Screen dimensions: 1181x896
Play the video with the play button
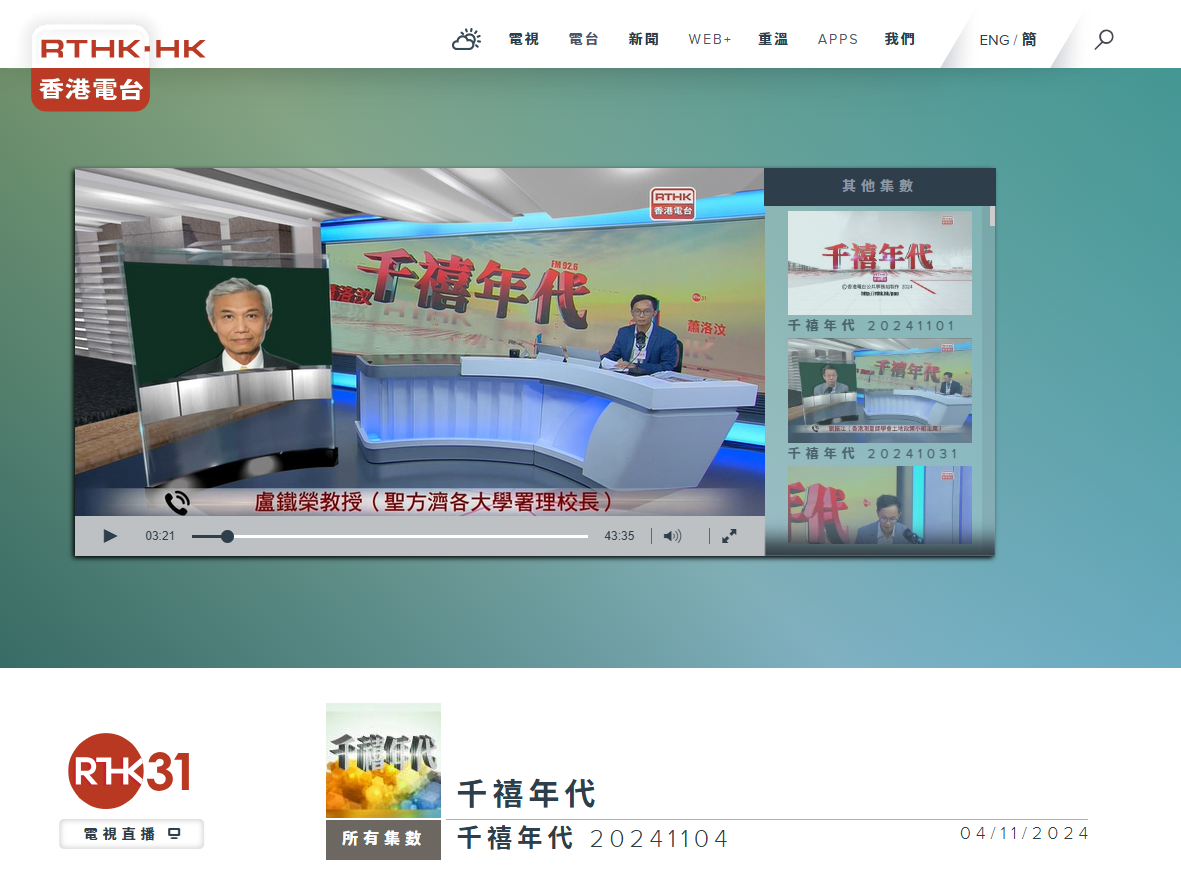pos(110,536)
